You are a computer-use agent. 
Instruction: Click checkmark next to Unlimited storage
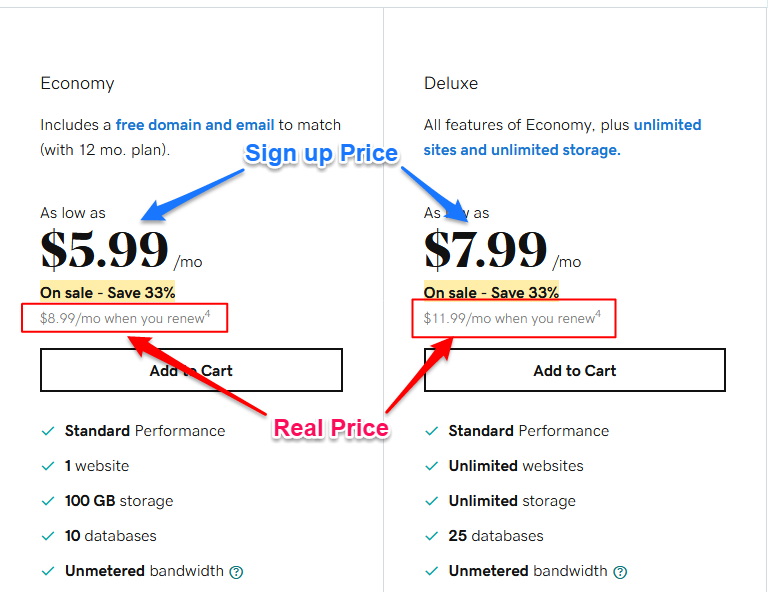pos(432,501)
